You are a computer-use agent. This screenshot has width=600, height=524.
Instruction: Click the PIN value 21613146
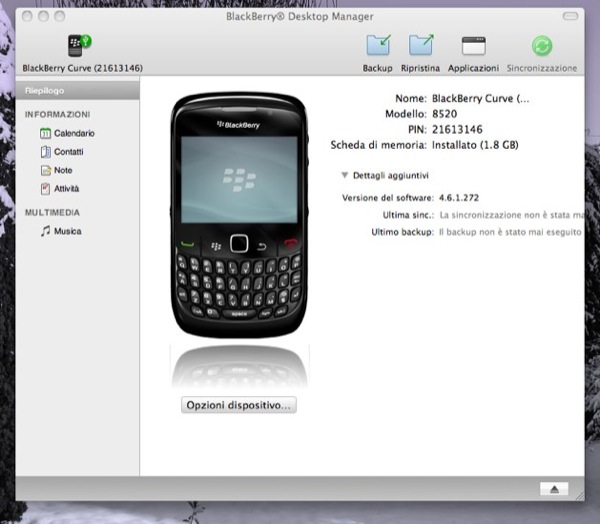pos(457,130)
